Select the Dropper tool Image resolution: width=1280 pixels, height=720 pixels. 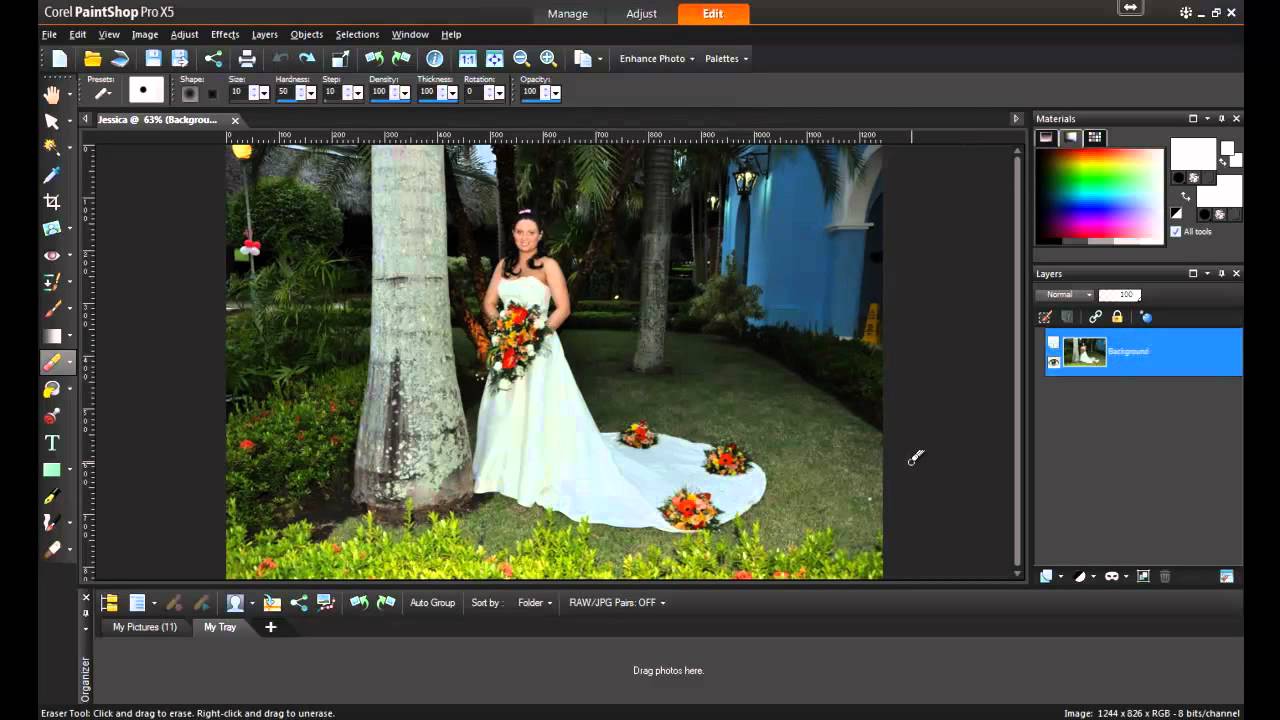52,175
